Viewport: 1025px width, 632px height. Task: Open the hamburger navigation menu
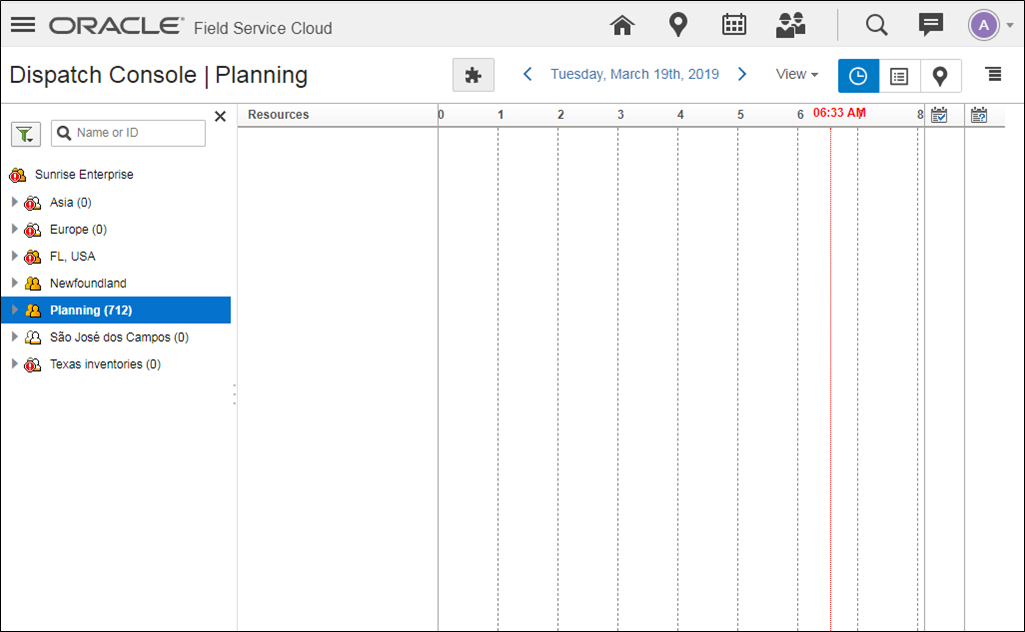coord(22,25)
